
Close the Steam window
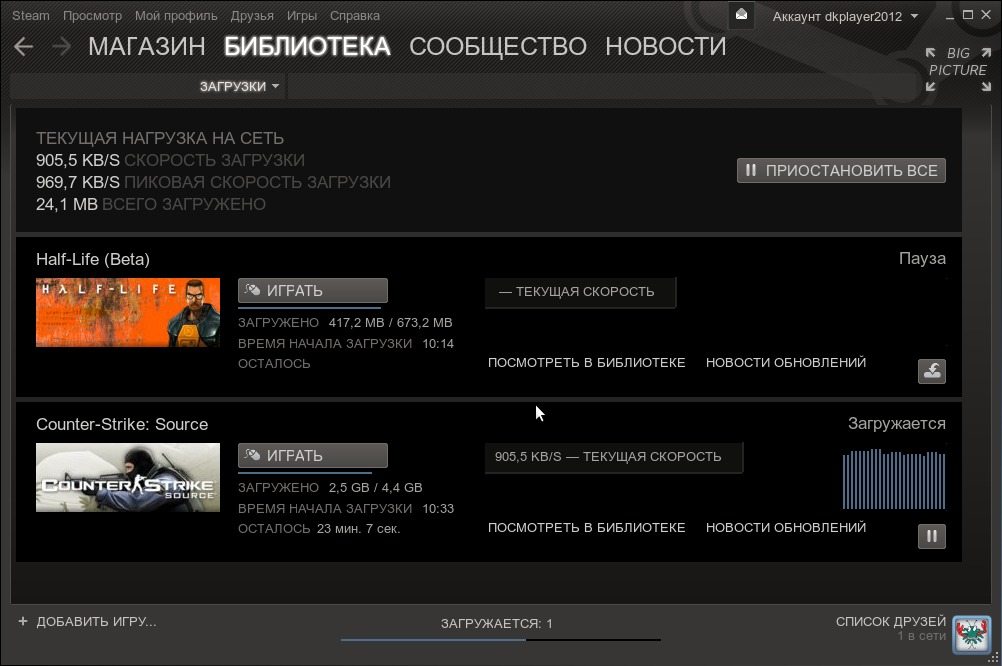pyautogui.click(x=986, y=15)
